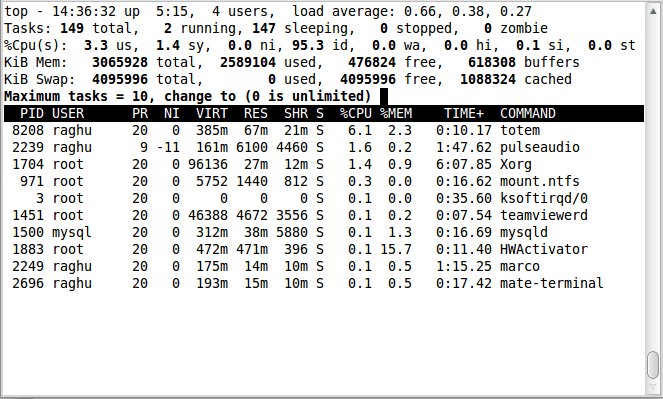
Task: Click the Maximum tasks input cursor
Action: coord(384,96)
